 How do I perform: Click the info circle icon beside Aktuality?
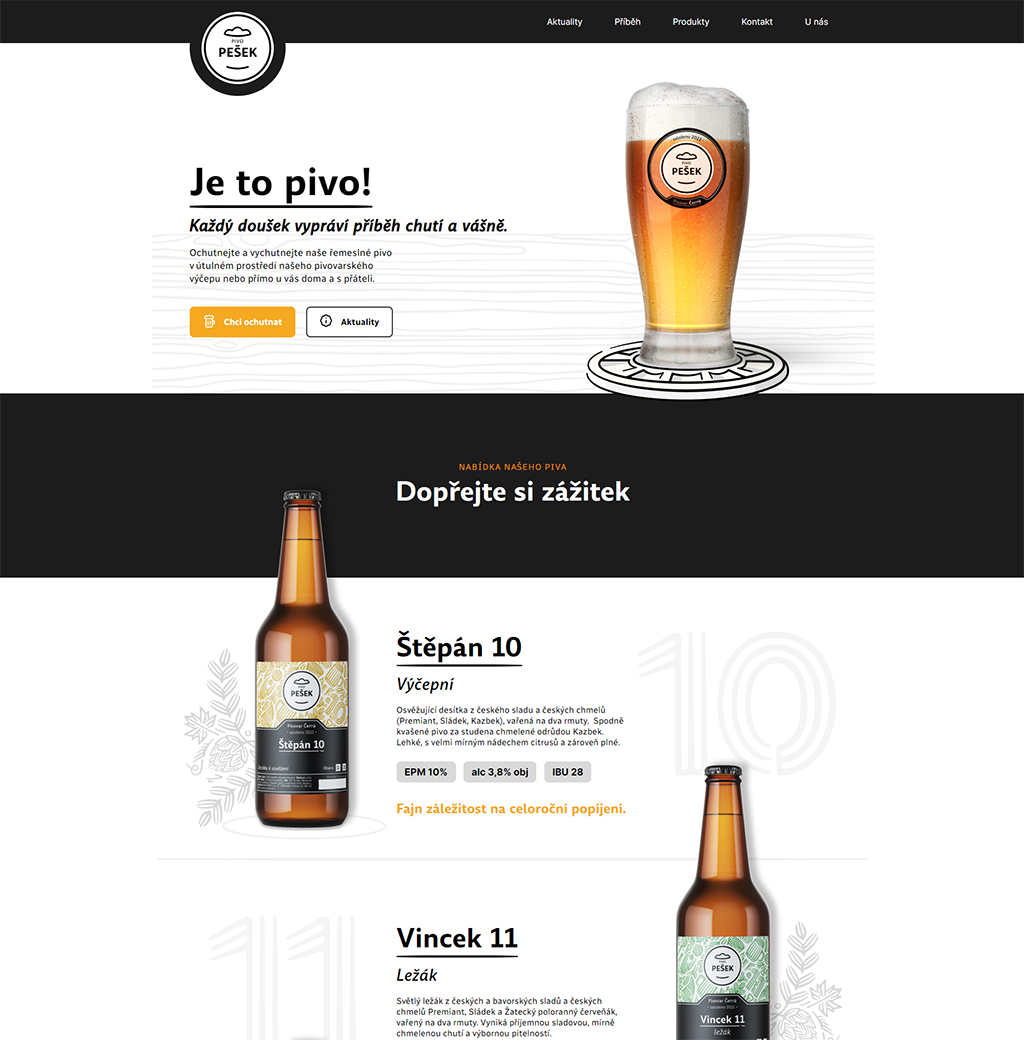[x=326, y=321]
